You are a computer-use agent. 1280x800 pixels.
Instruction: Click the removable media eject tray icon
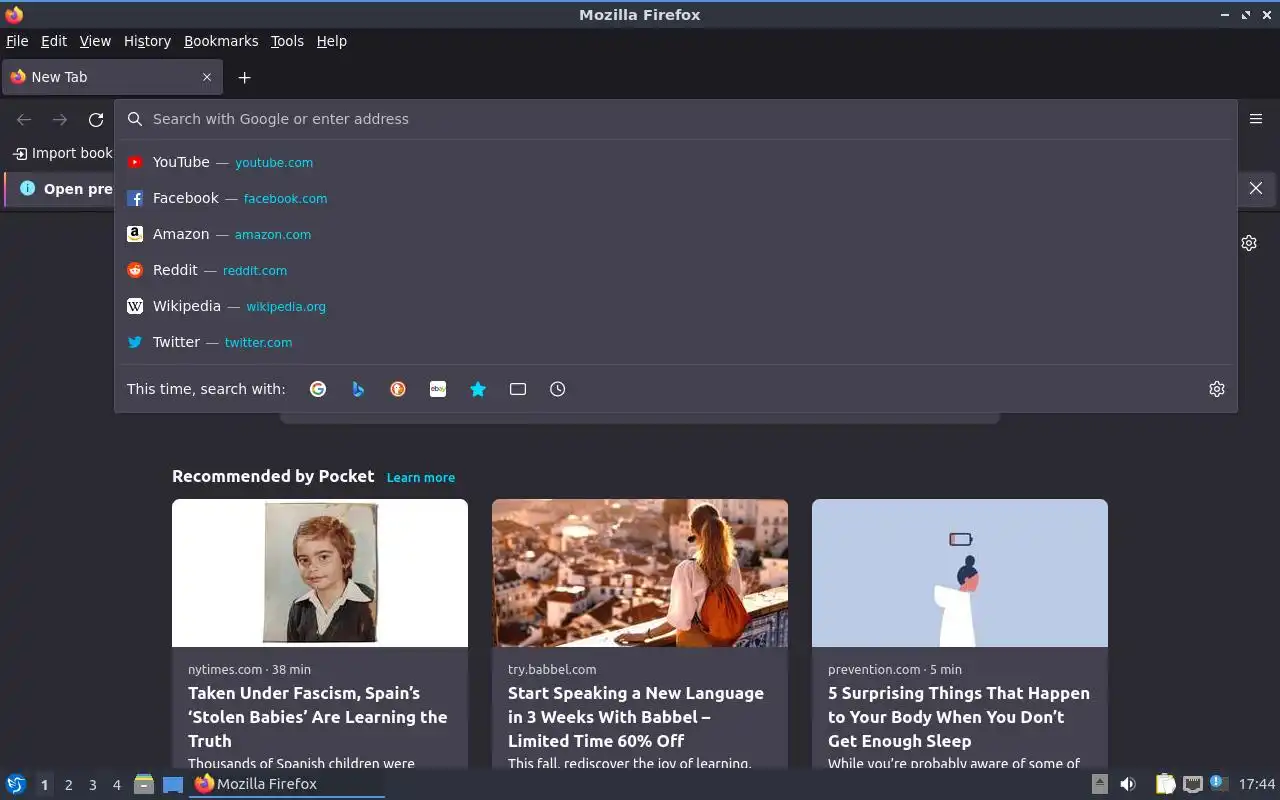tap(1099, 784)
